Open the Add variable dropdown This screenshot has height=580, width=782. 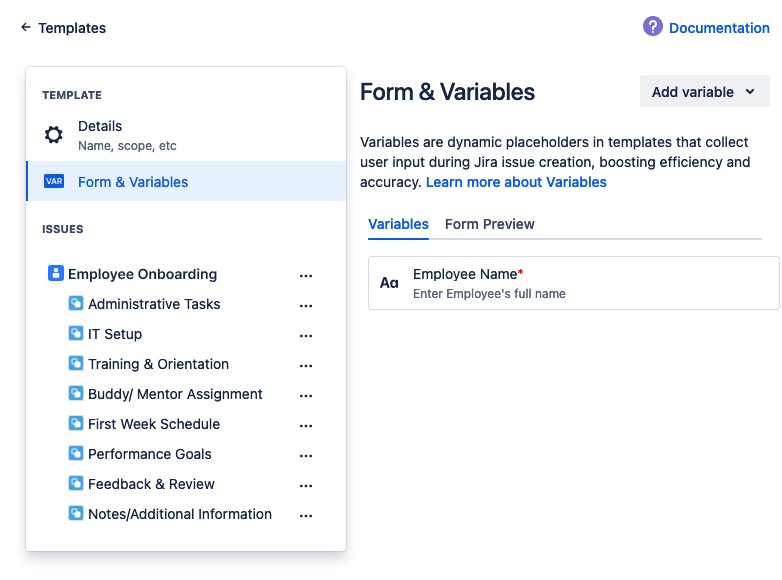[x=704, y=92]
